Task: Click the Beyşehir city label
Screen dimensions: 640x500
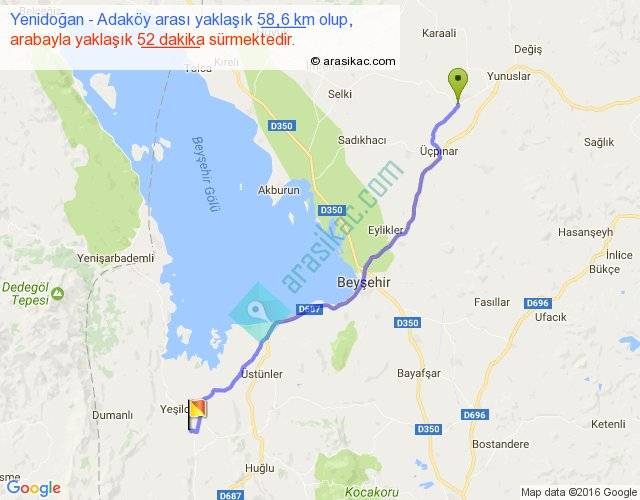Action: [364, 282]
